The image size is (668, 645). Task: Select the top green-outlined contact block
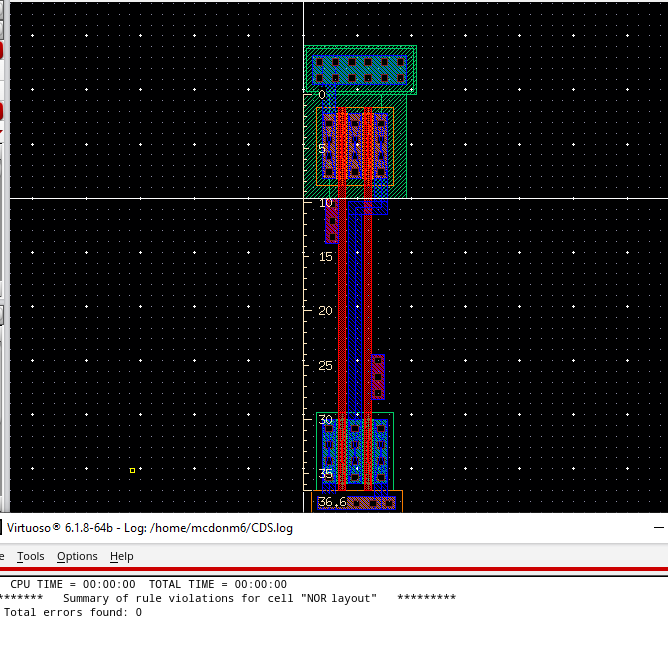tap(360, 69)
